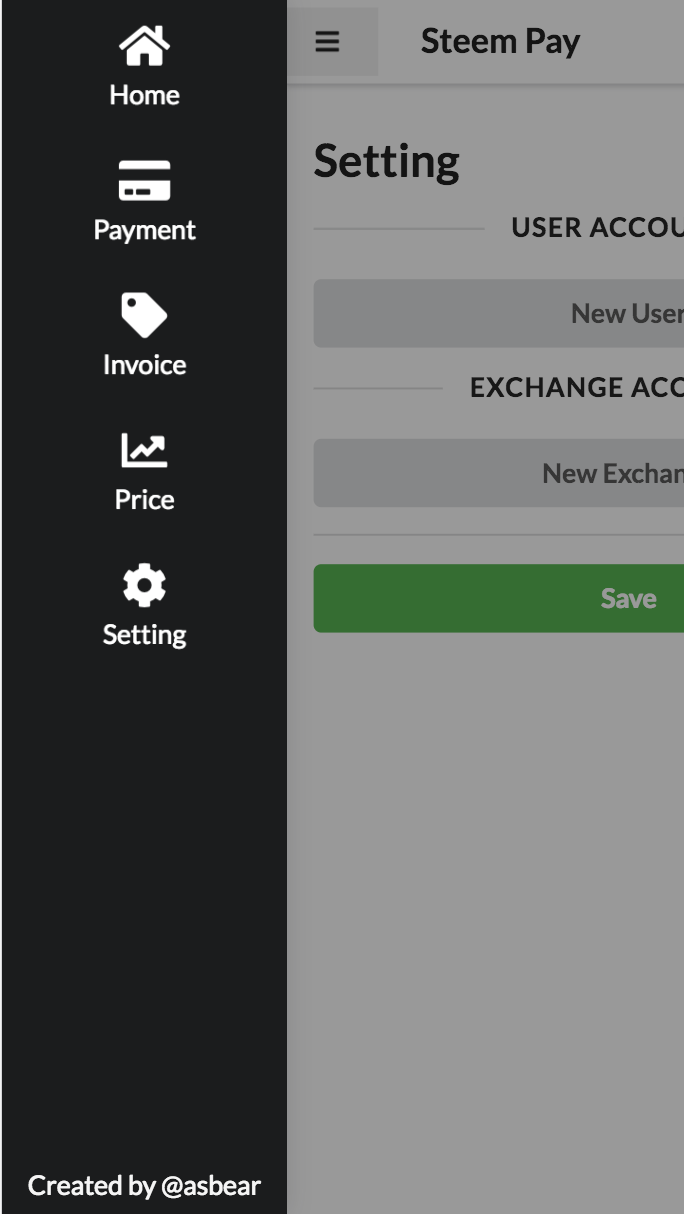This screenshot has width=684, height=1214.
Task: Go to Invoice menu label
Action: coord(144,365)
